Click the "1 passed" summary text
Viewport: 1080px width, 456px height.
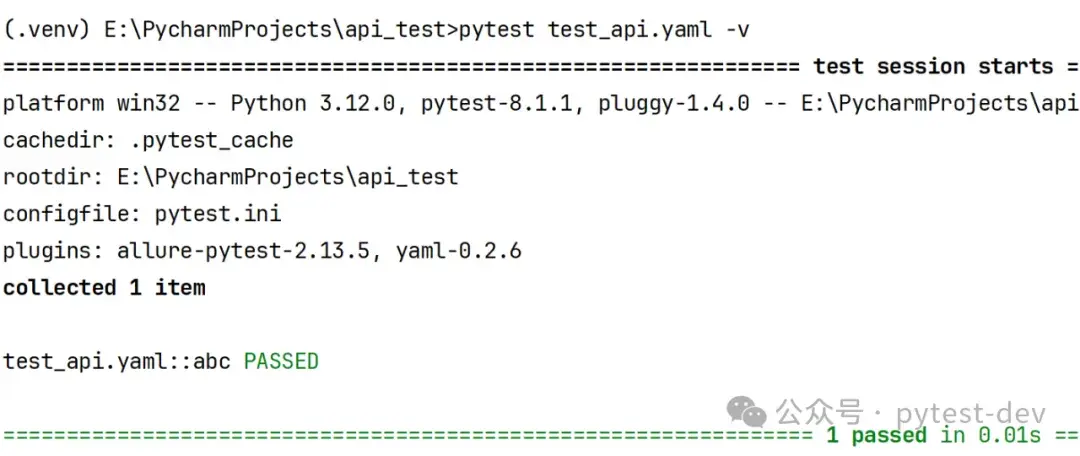876,435
